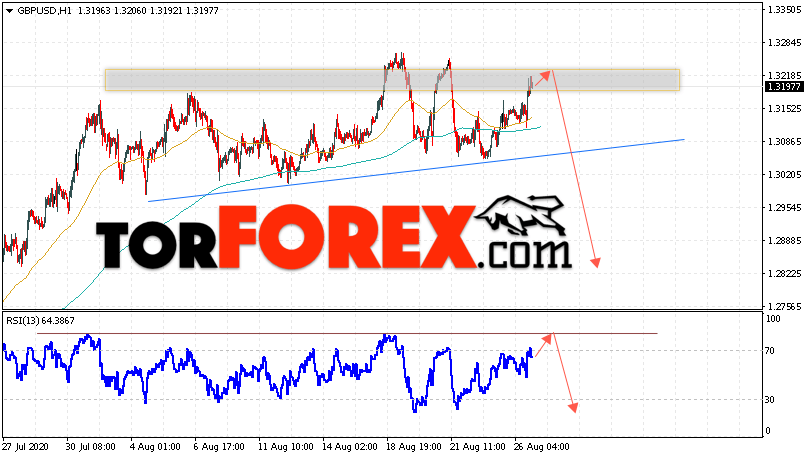Select the red horizontal line in RSI panel
The width and height of the screenshot is (808, 458).
347,334
